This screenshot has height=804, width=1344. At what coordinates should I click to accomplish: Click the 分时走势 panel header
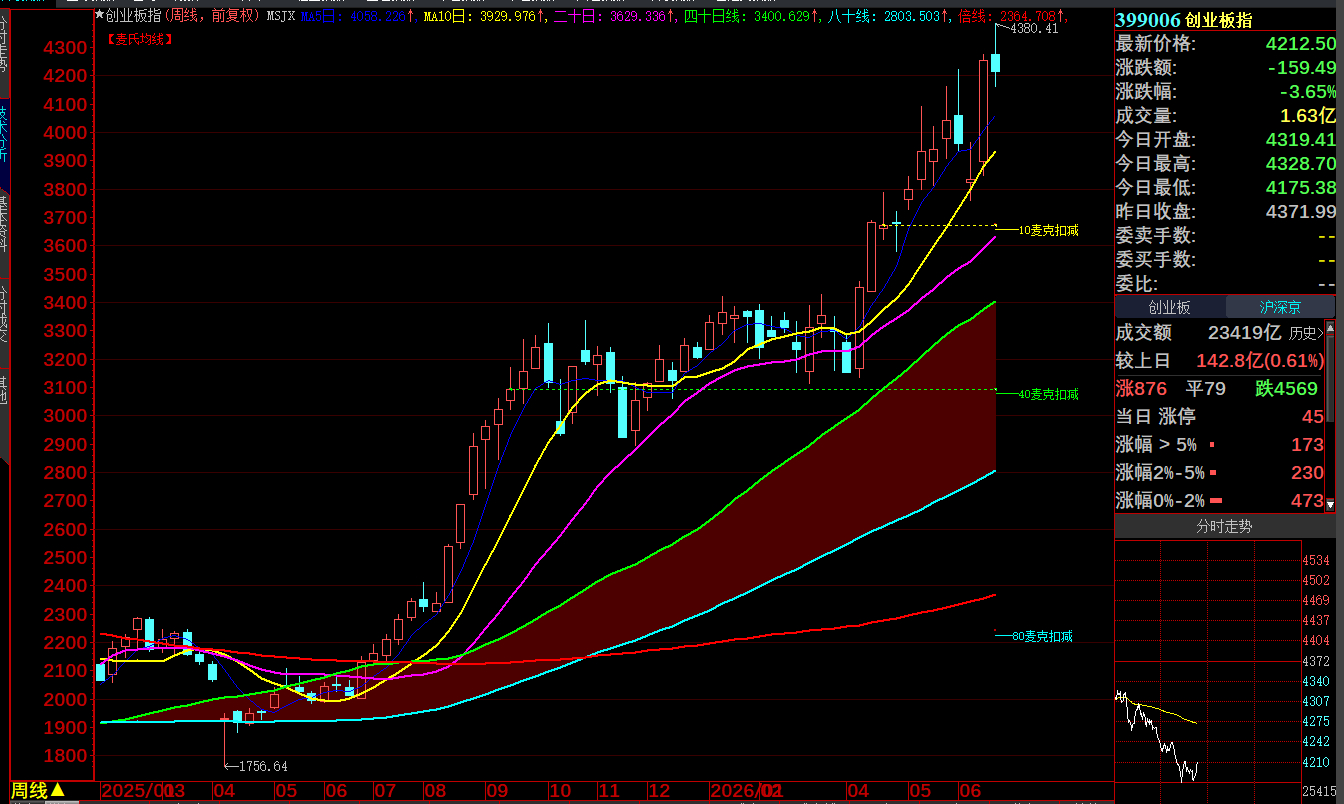[x=1225, y=526]
